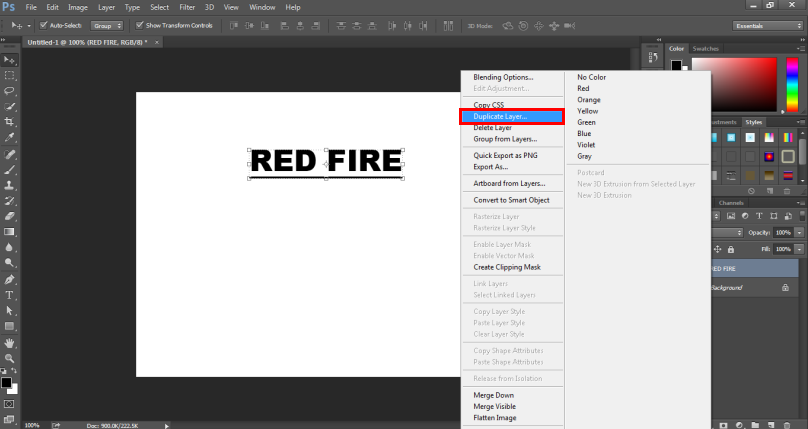
Task: Select the Rectangular Marquee tool
Action: click(9, 76)
